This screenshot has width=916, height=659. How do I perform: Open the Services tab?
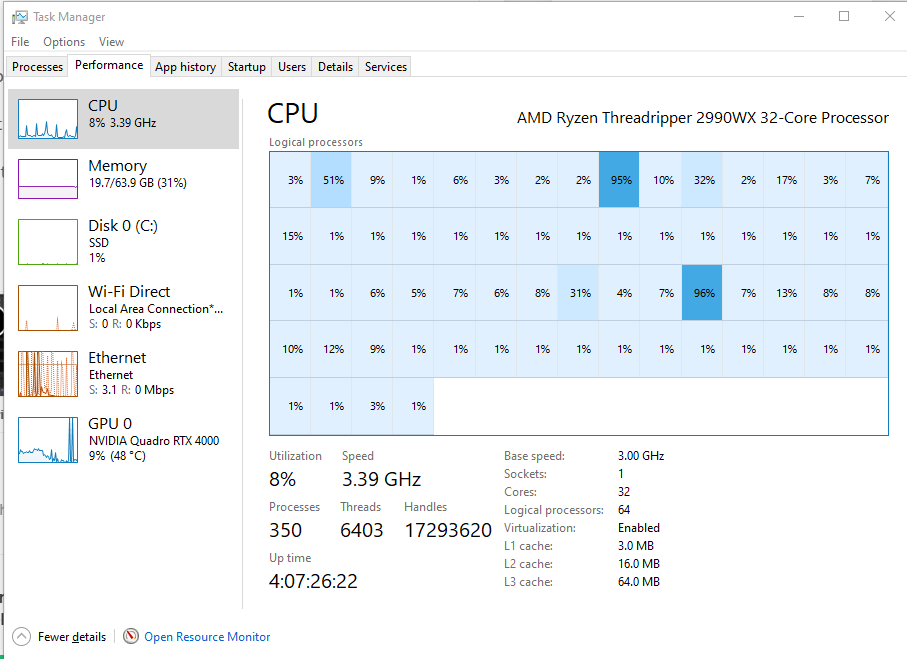386,67
